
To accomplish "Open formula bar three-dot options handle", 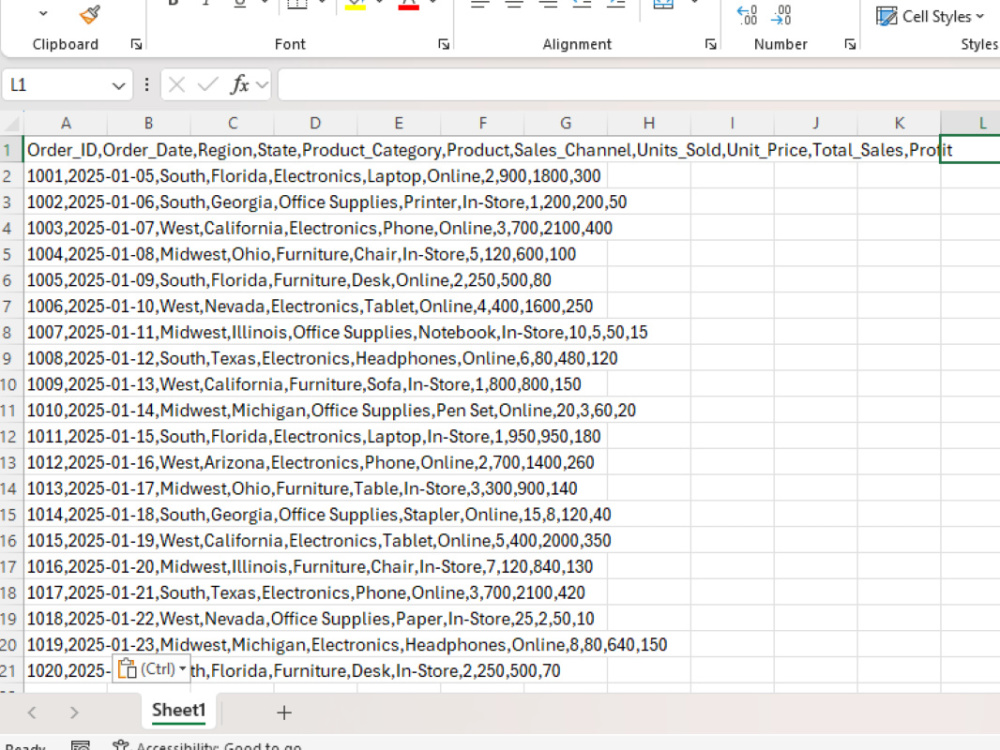I will click(147, 84).
